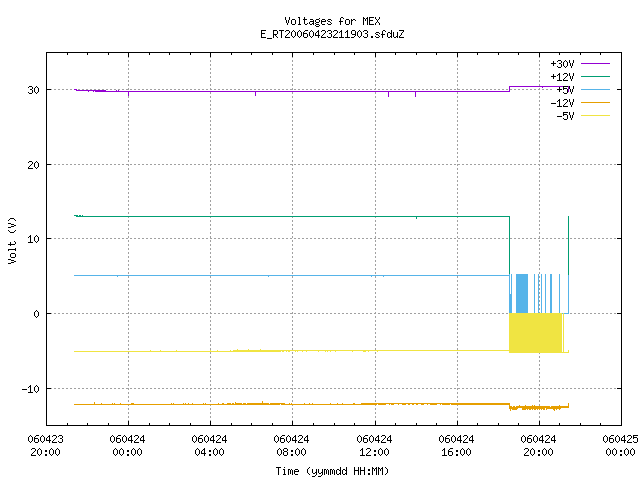The height and width of the screenshot is (480, 640).
Task: Click the yellow -5V oscillation block
Action: tap(536, 333)
